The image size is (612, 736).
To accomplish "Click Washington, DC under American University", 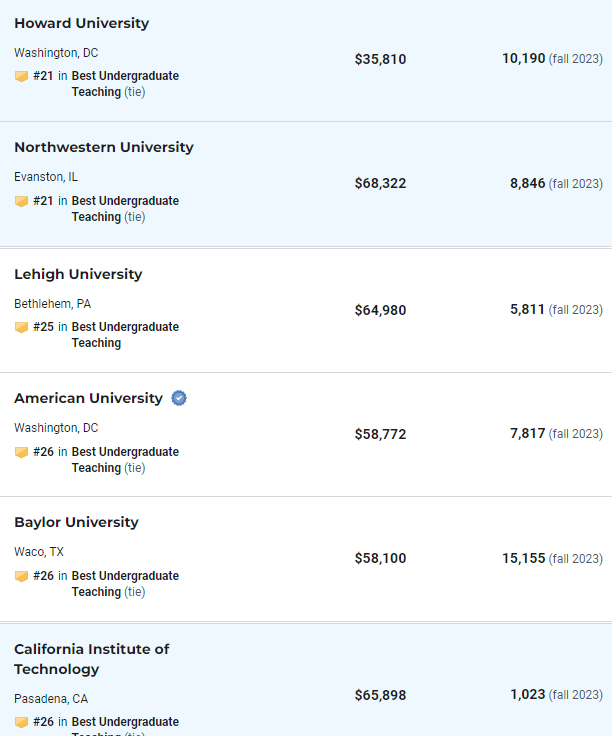I will click(56, 428).
